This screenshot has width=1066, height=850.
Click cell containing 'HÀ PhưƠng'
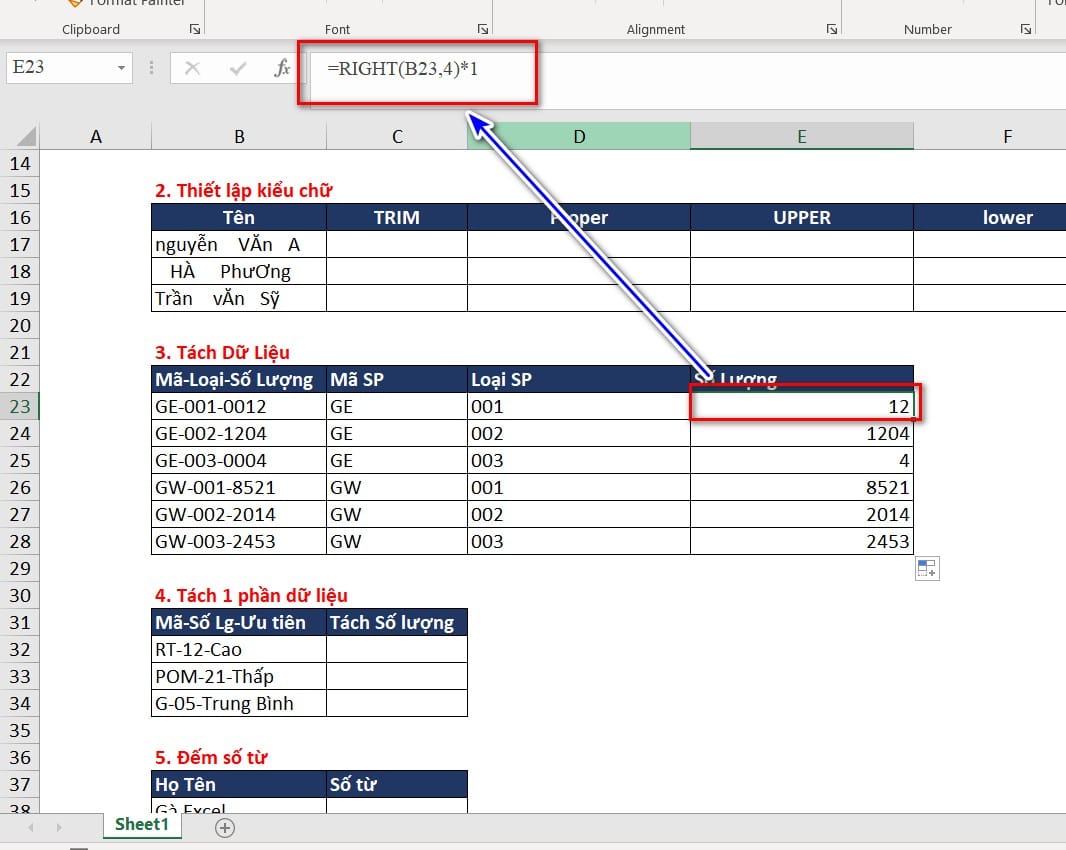pos(239,271)
